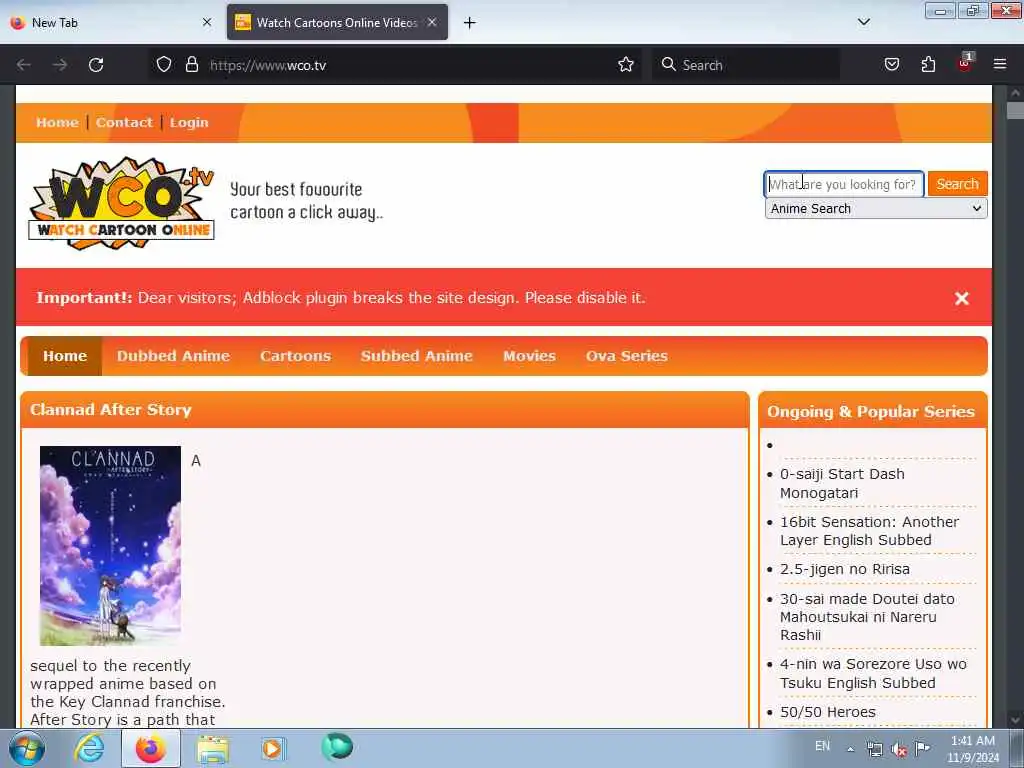The width and height of the screenshot is (1024, 768).
Task: Go forward with the browser forward arrow
Action: (60, 65)
